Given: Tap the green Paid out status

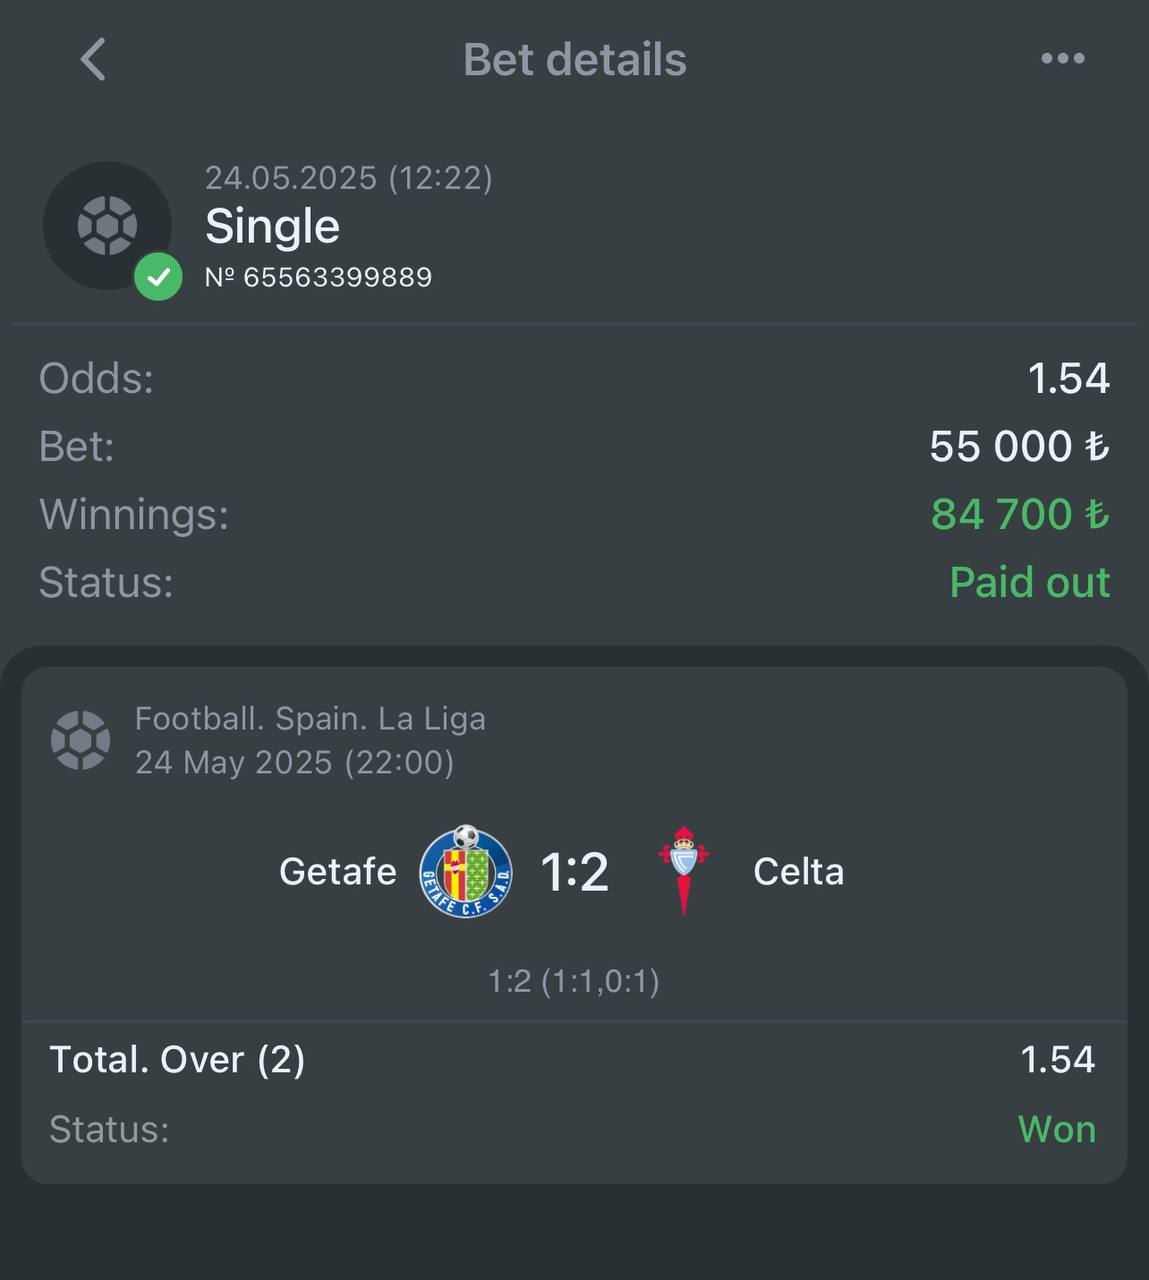Looking at the screenshot, I should [x=1030, y=582].
